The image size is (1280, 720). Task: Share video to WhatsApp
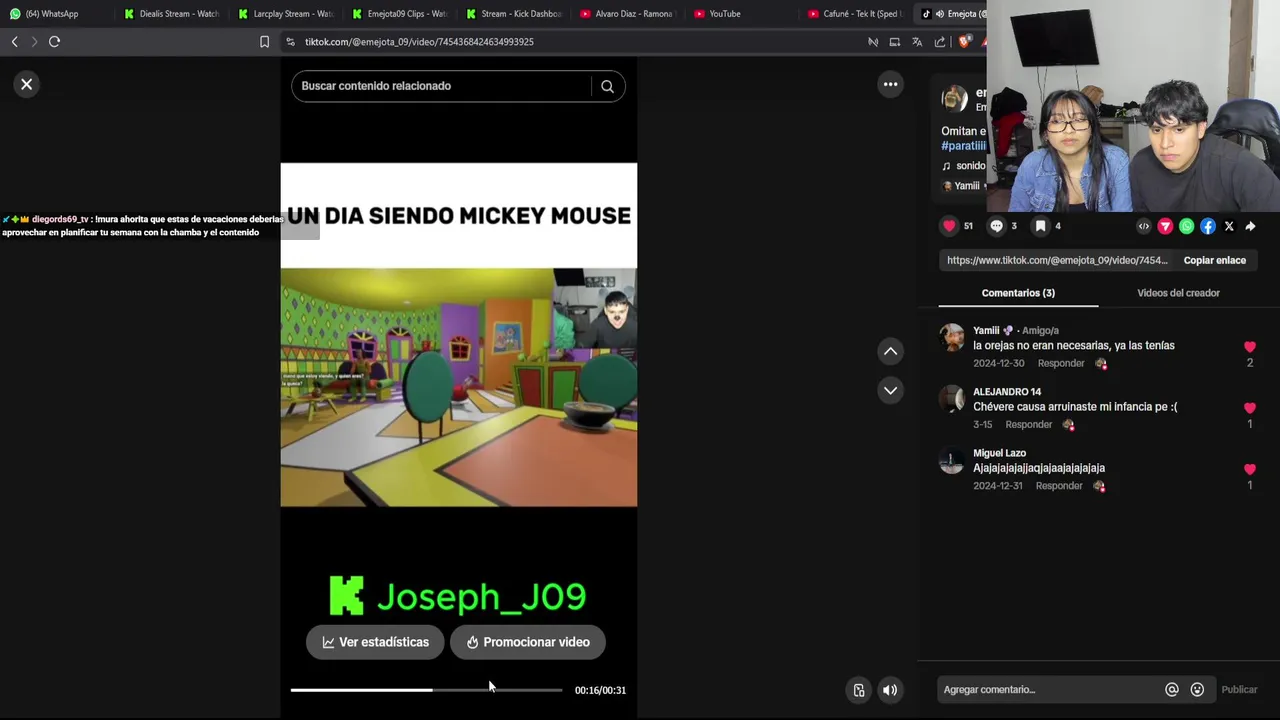click(x=1186, y=226)
